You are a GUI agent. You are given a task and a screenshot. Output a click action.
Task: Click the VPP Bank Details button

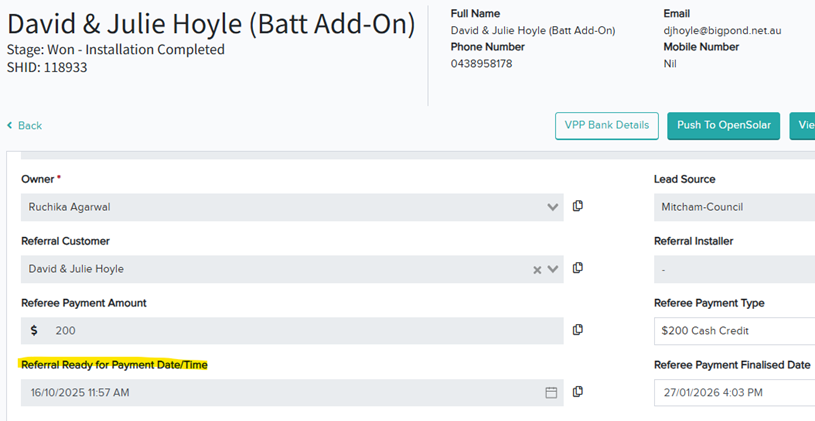click(607, 125)
